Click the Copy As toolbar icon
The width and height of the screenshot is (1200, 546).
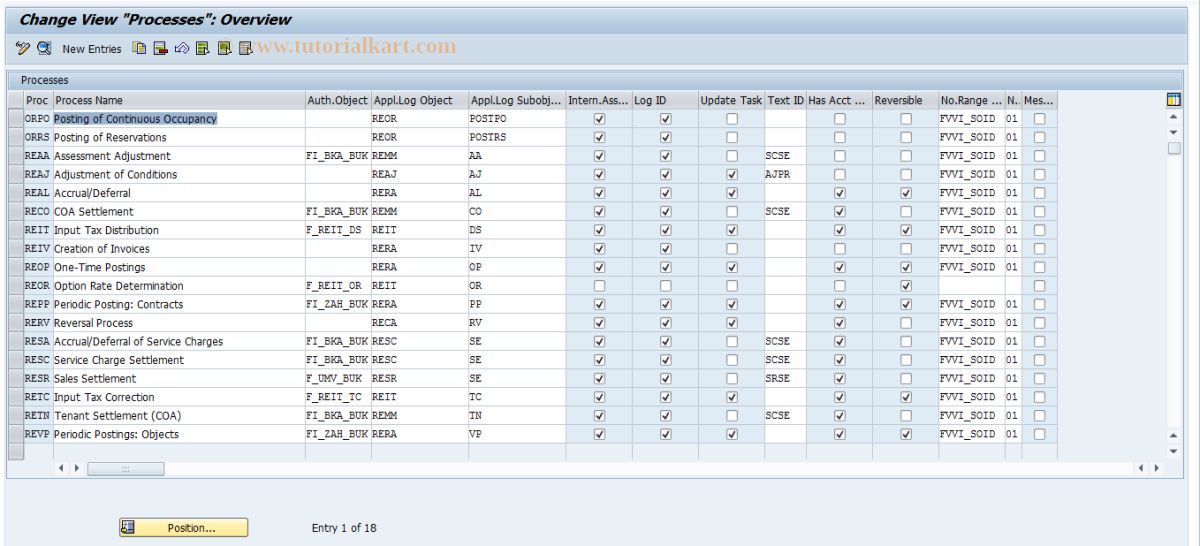[x=140, y=48]
